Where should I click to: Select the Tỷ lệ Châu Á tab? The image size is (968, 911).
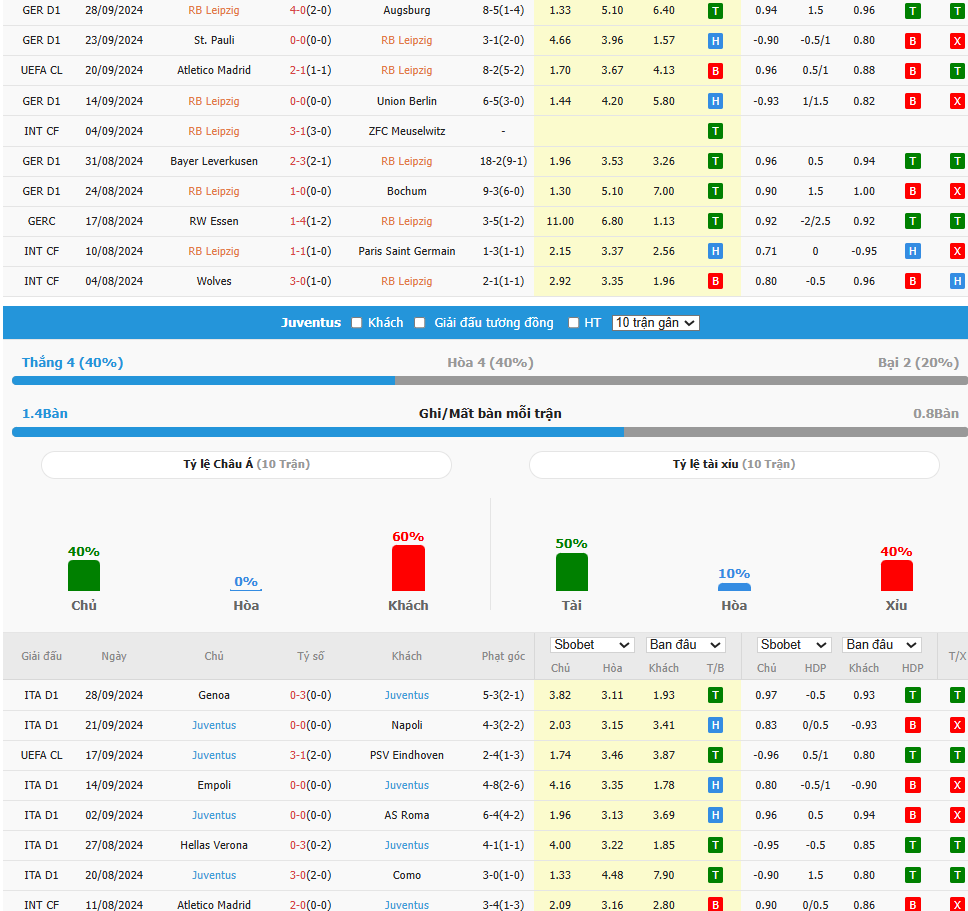pos(246,465)
